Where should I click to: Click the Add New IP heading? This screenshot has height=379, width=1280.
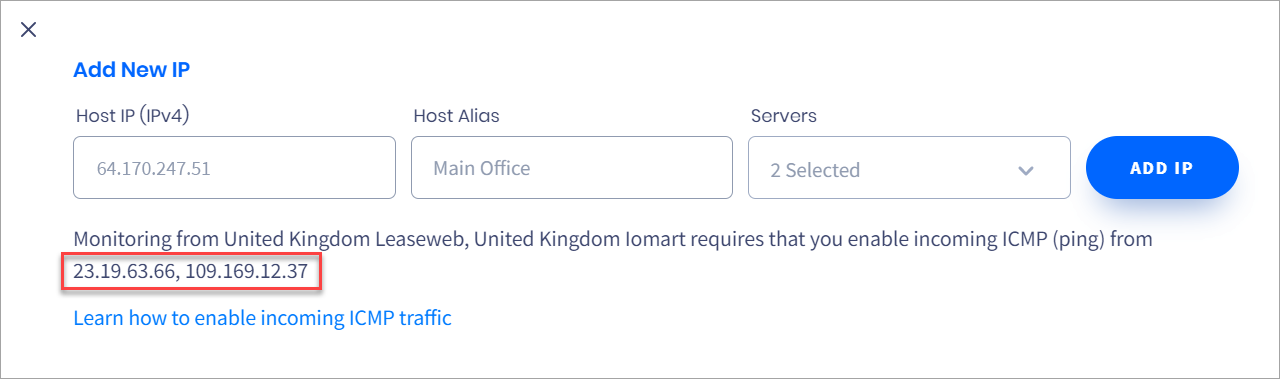tap(131, 70)
